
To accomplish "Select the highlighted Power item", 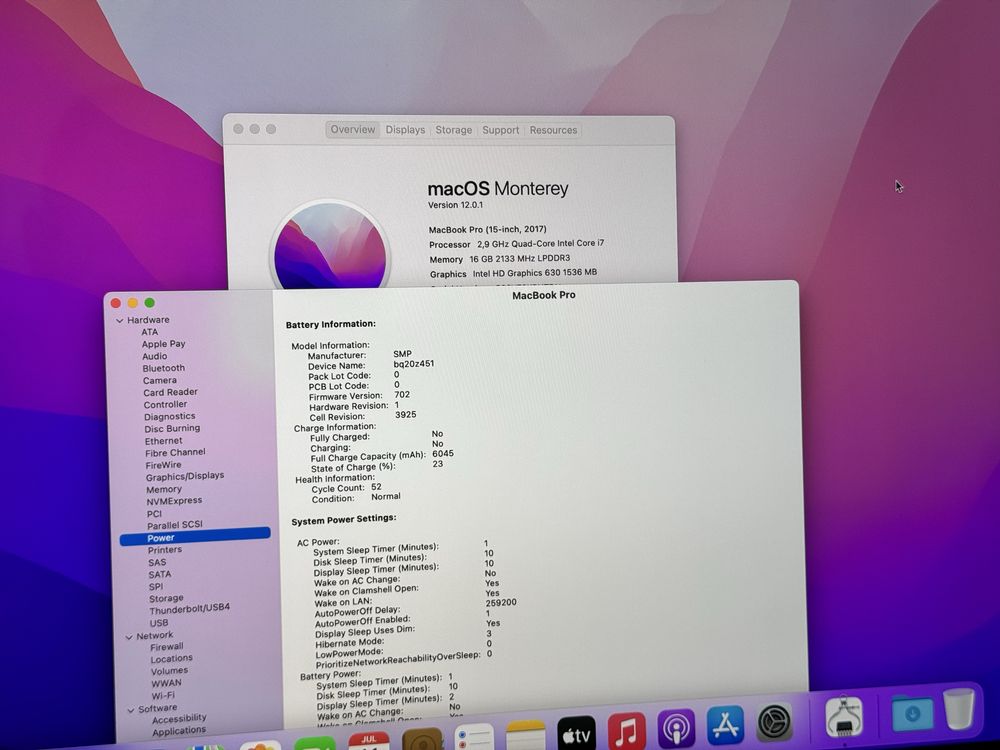I will coord(195,537).
